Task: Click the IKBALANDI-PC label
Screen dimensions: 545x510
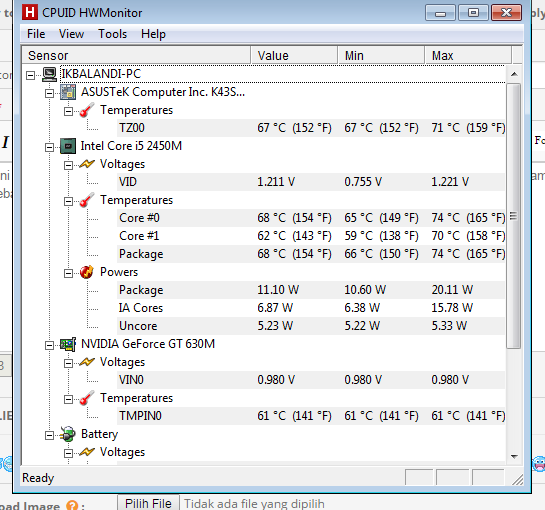Action: pyautogui.click(x=101, y=74)
